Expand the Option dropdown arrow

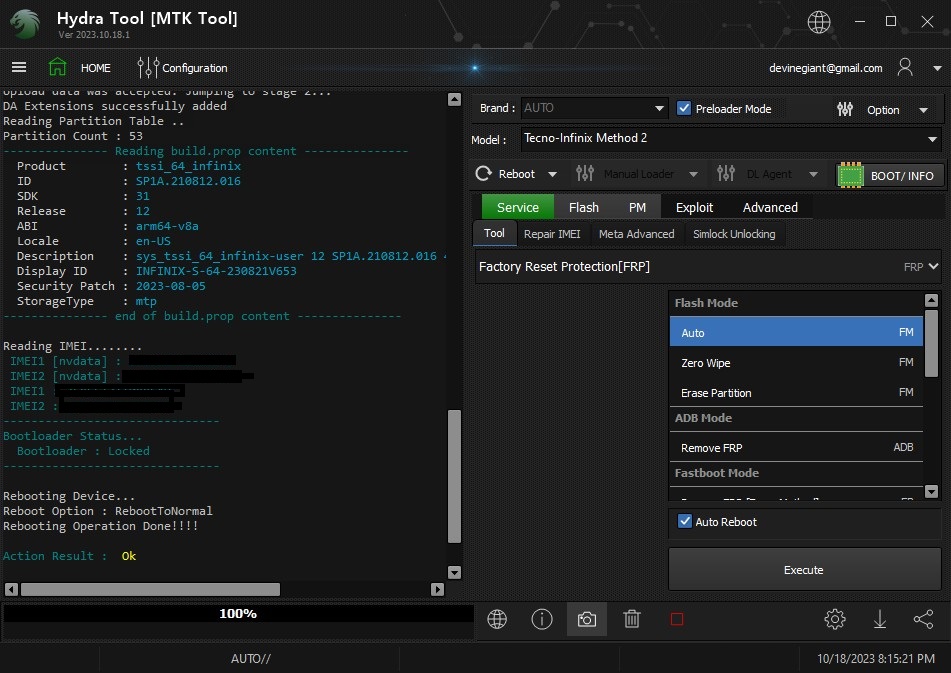[923, 110]
